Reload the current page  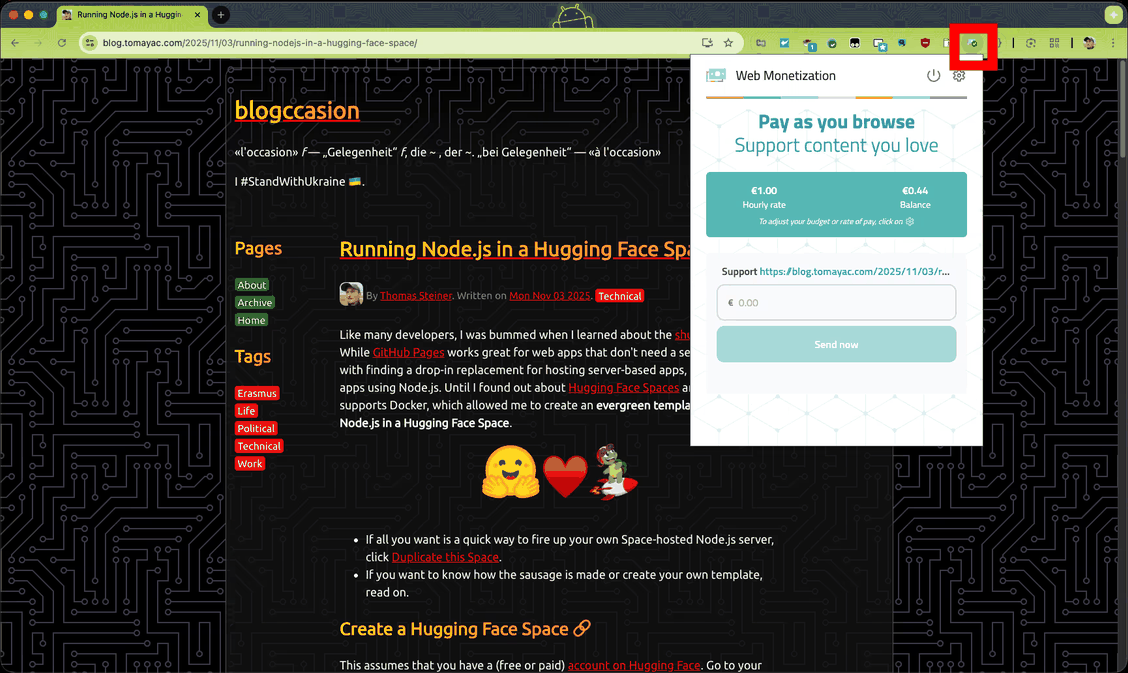62,43
